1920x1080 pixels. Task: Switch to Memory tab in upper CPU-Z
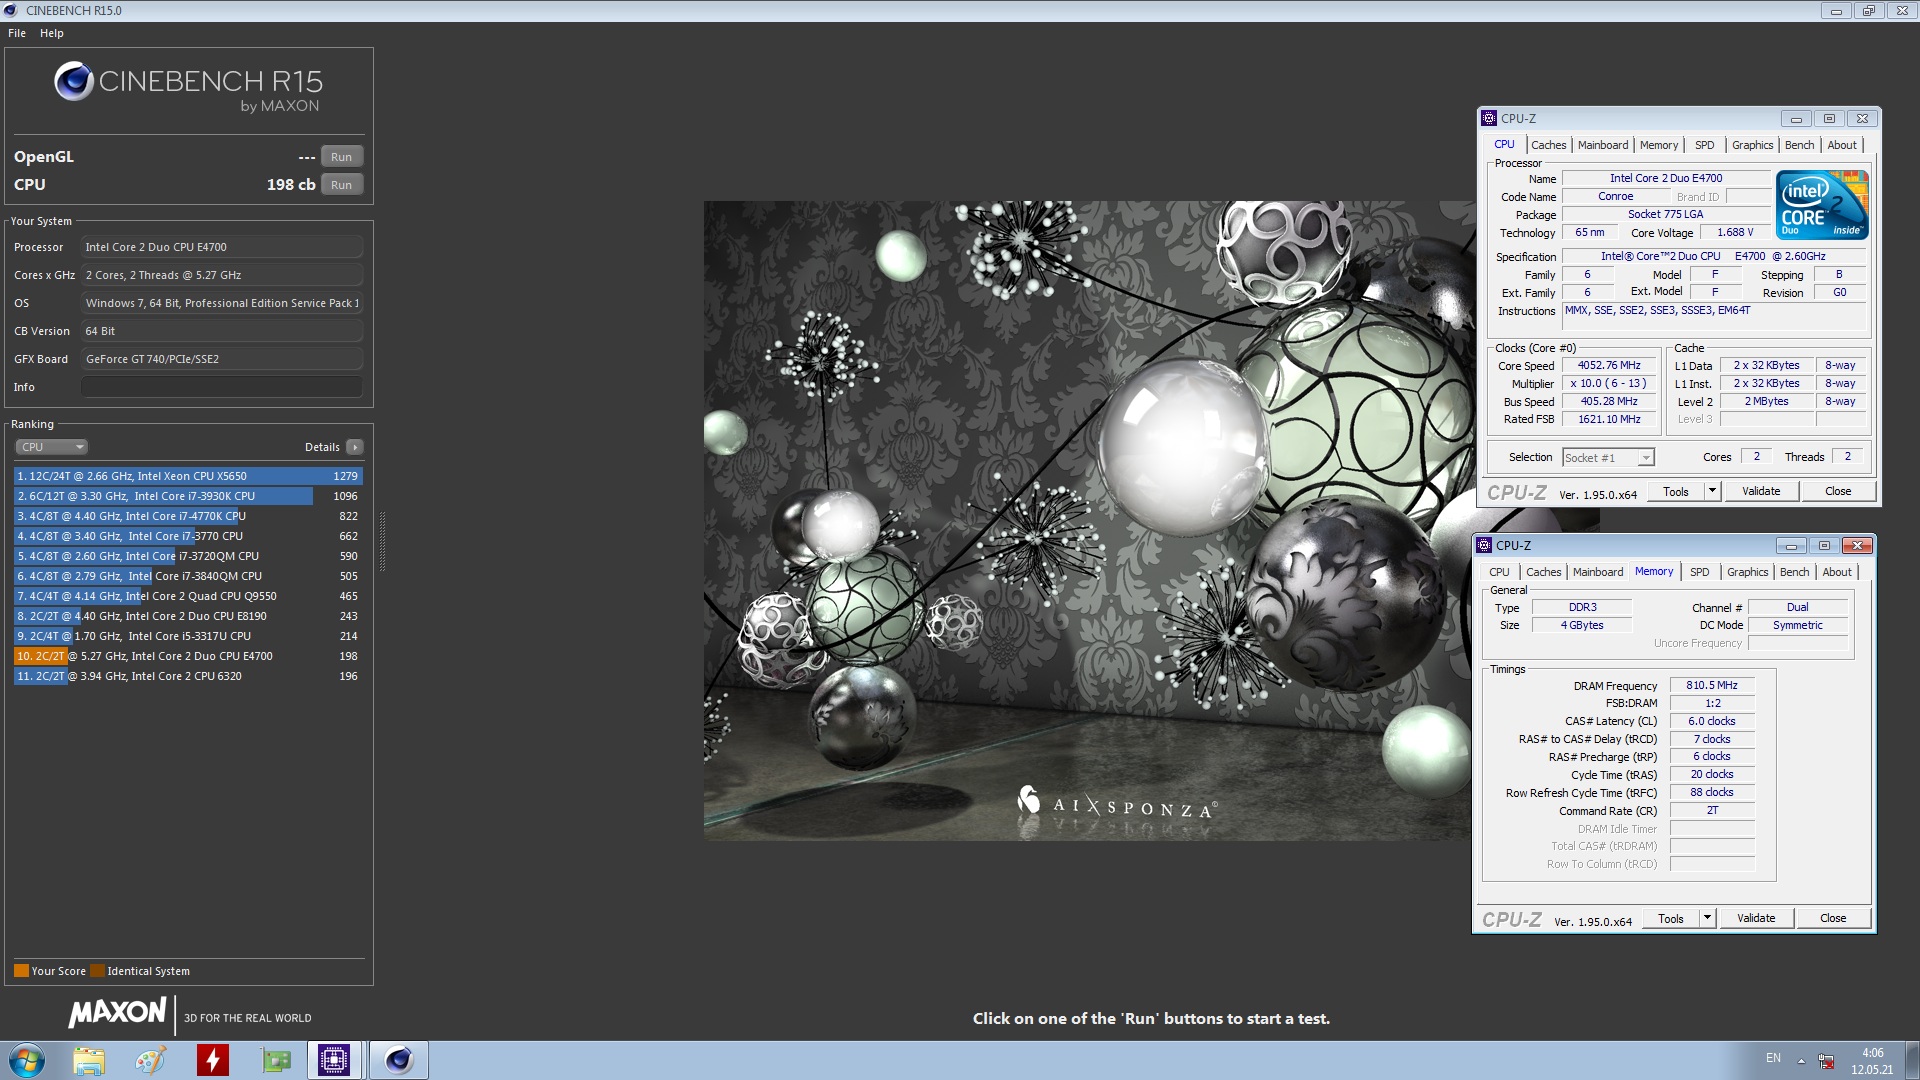(1659, 145)
